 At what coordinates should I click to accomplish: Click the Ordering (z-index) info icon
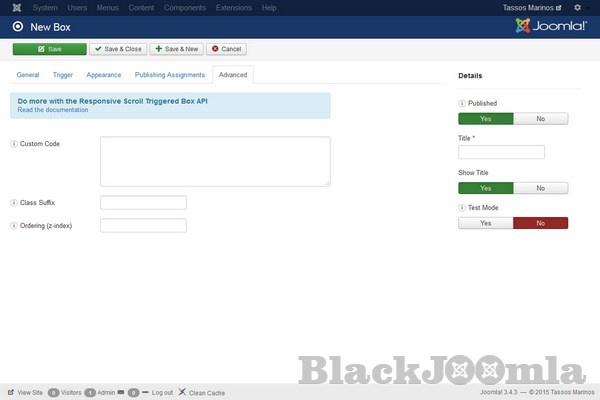pos(14,225)
